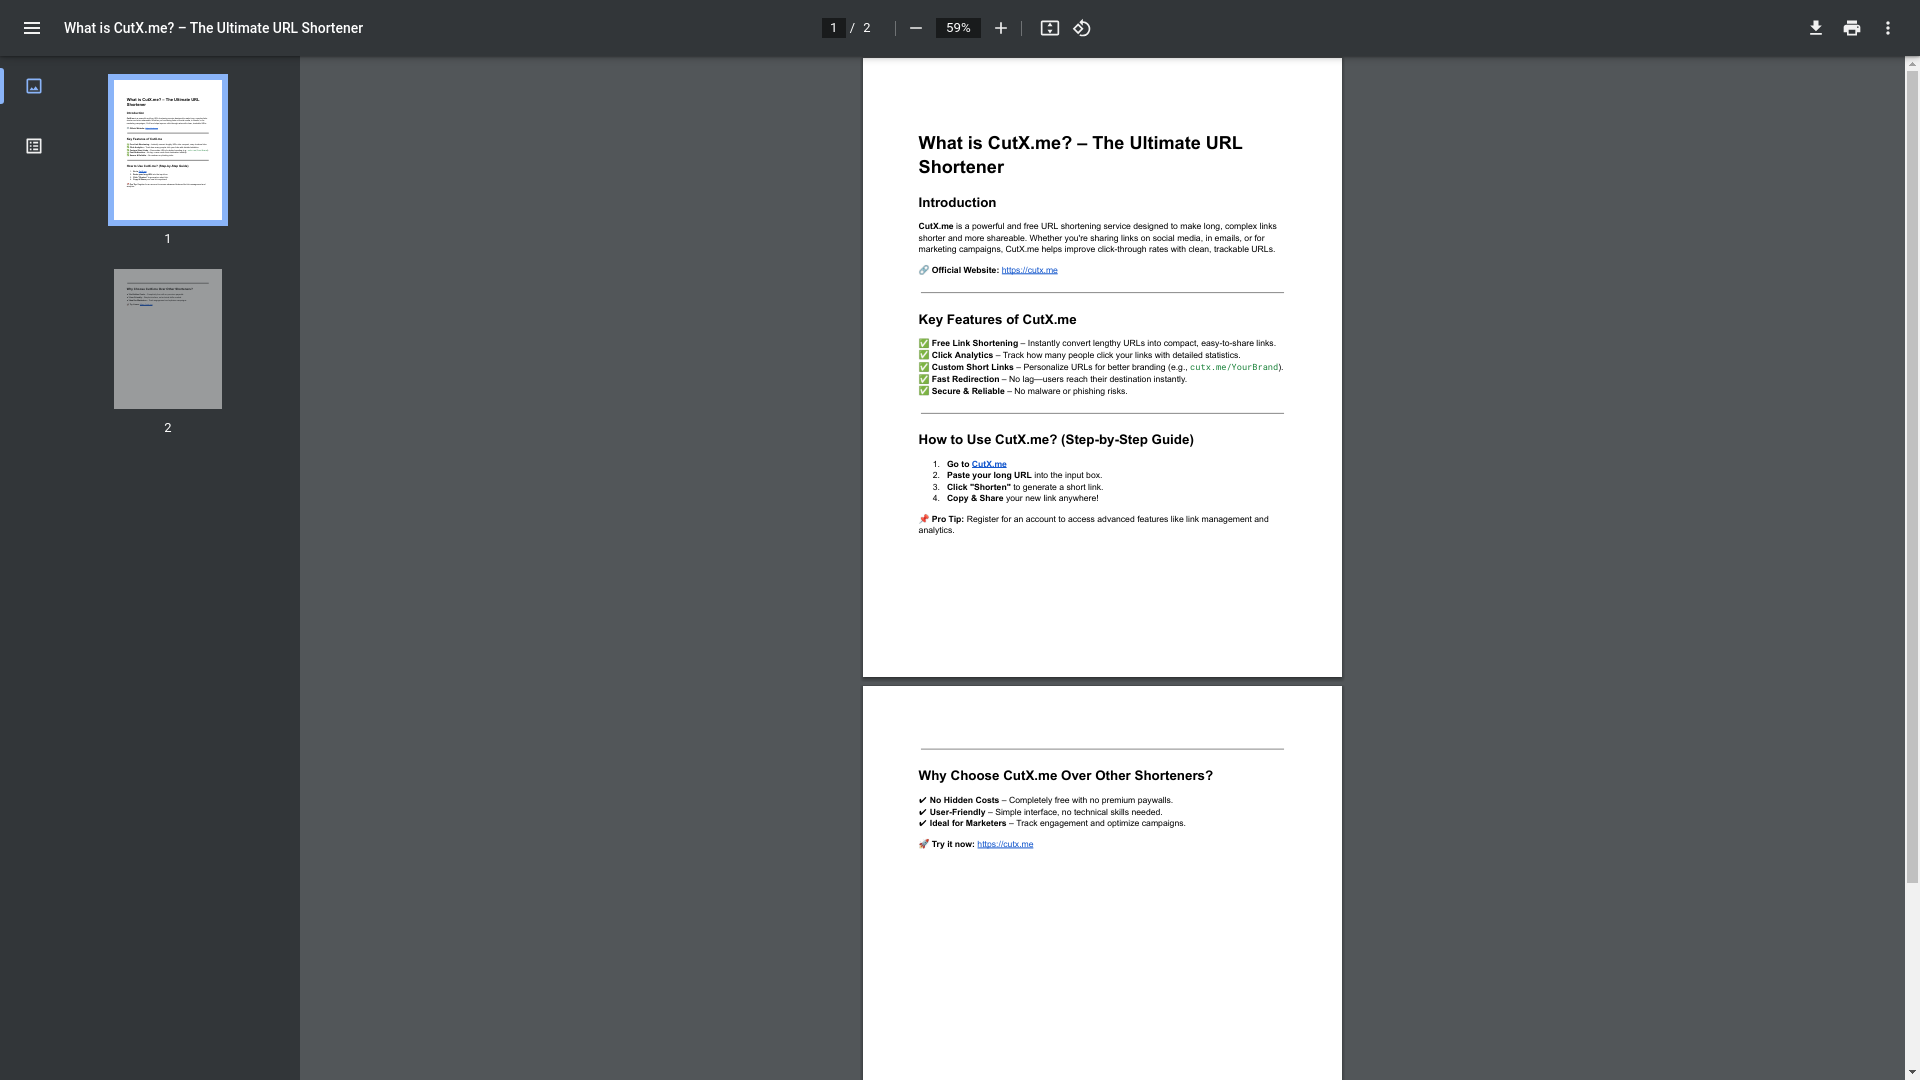The image size is (1920, 1080).
Task: Click the 'Ideal for Marketers' line
Action: coord(1052,824)
